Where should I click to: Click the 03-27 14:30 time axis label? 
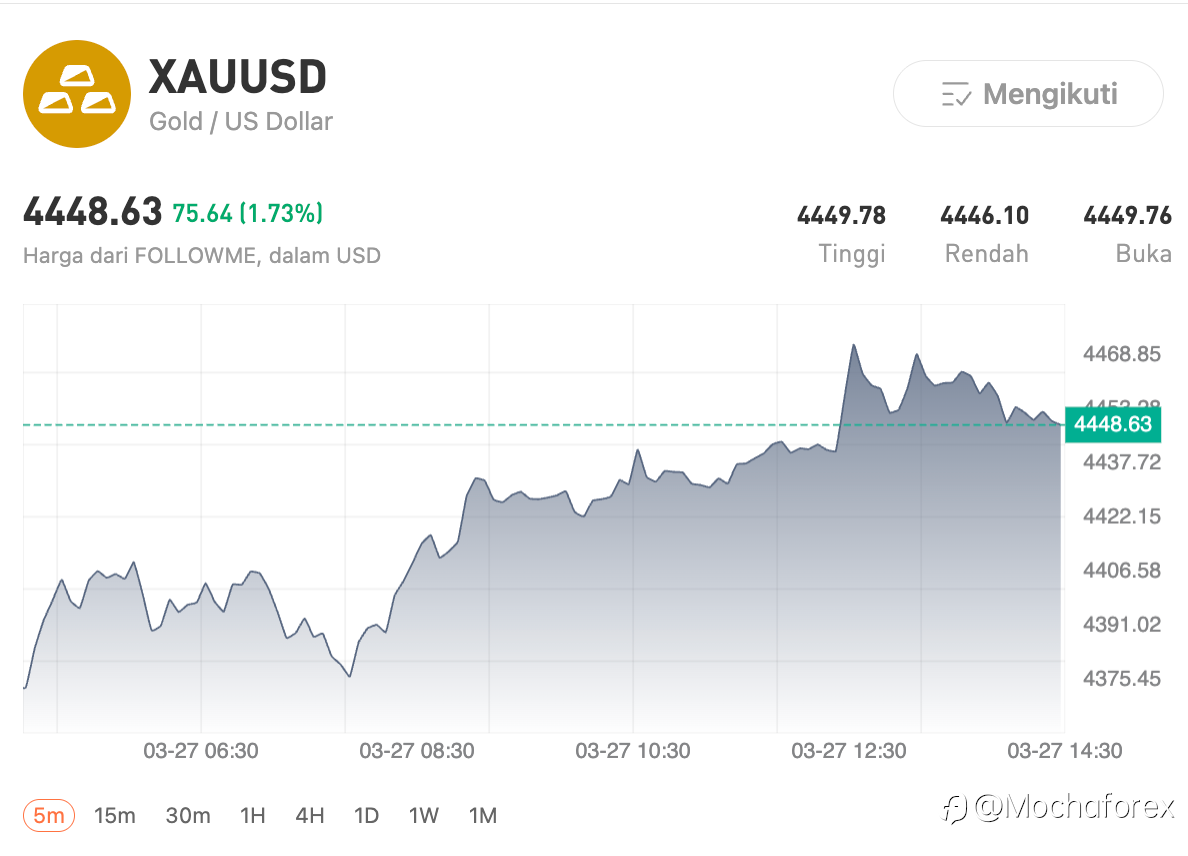(1064, 751)
